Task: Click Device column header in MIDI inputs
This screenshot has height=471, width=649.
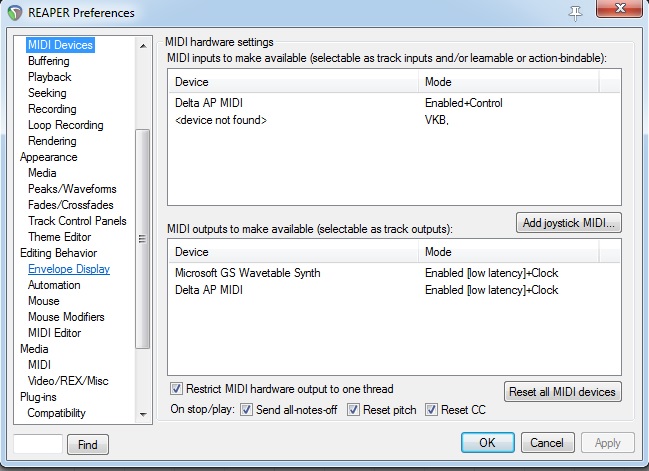Action: click(x=294, y=82)
